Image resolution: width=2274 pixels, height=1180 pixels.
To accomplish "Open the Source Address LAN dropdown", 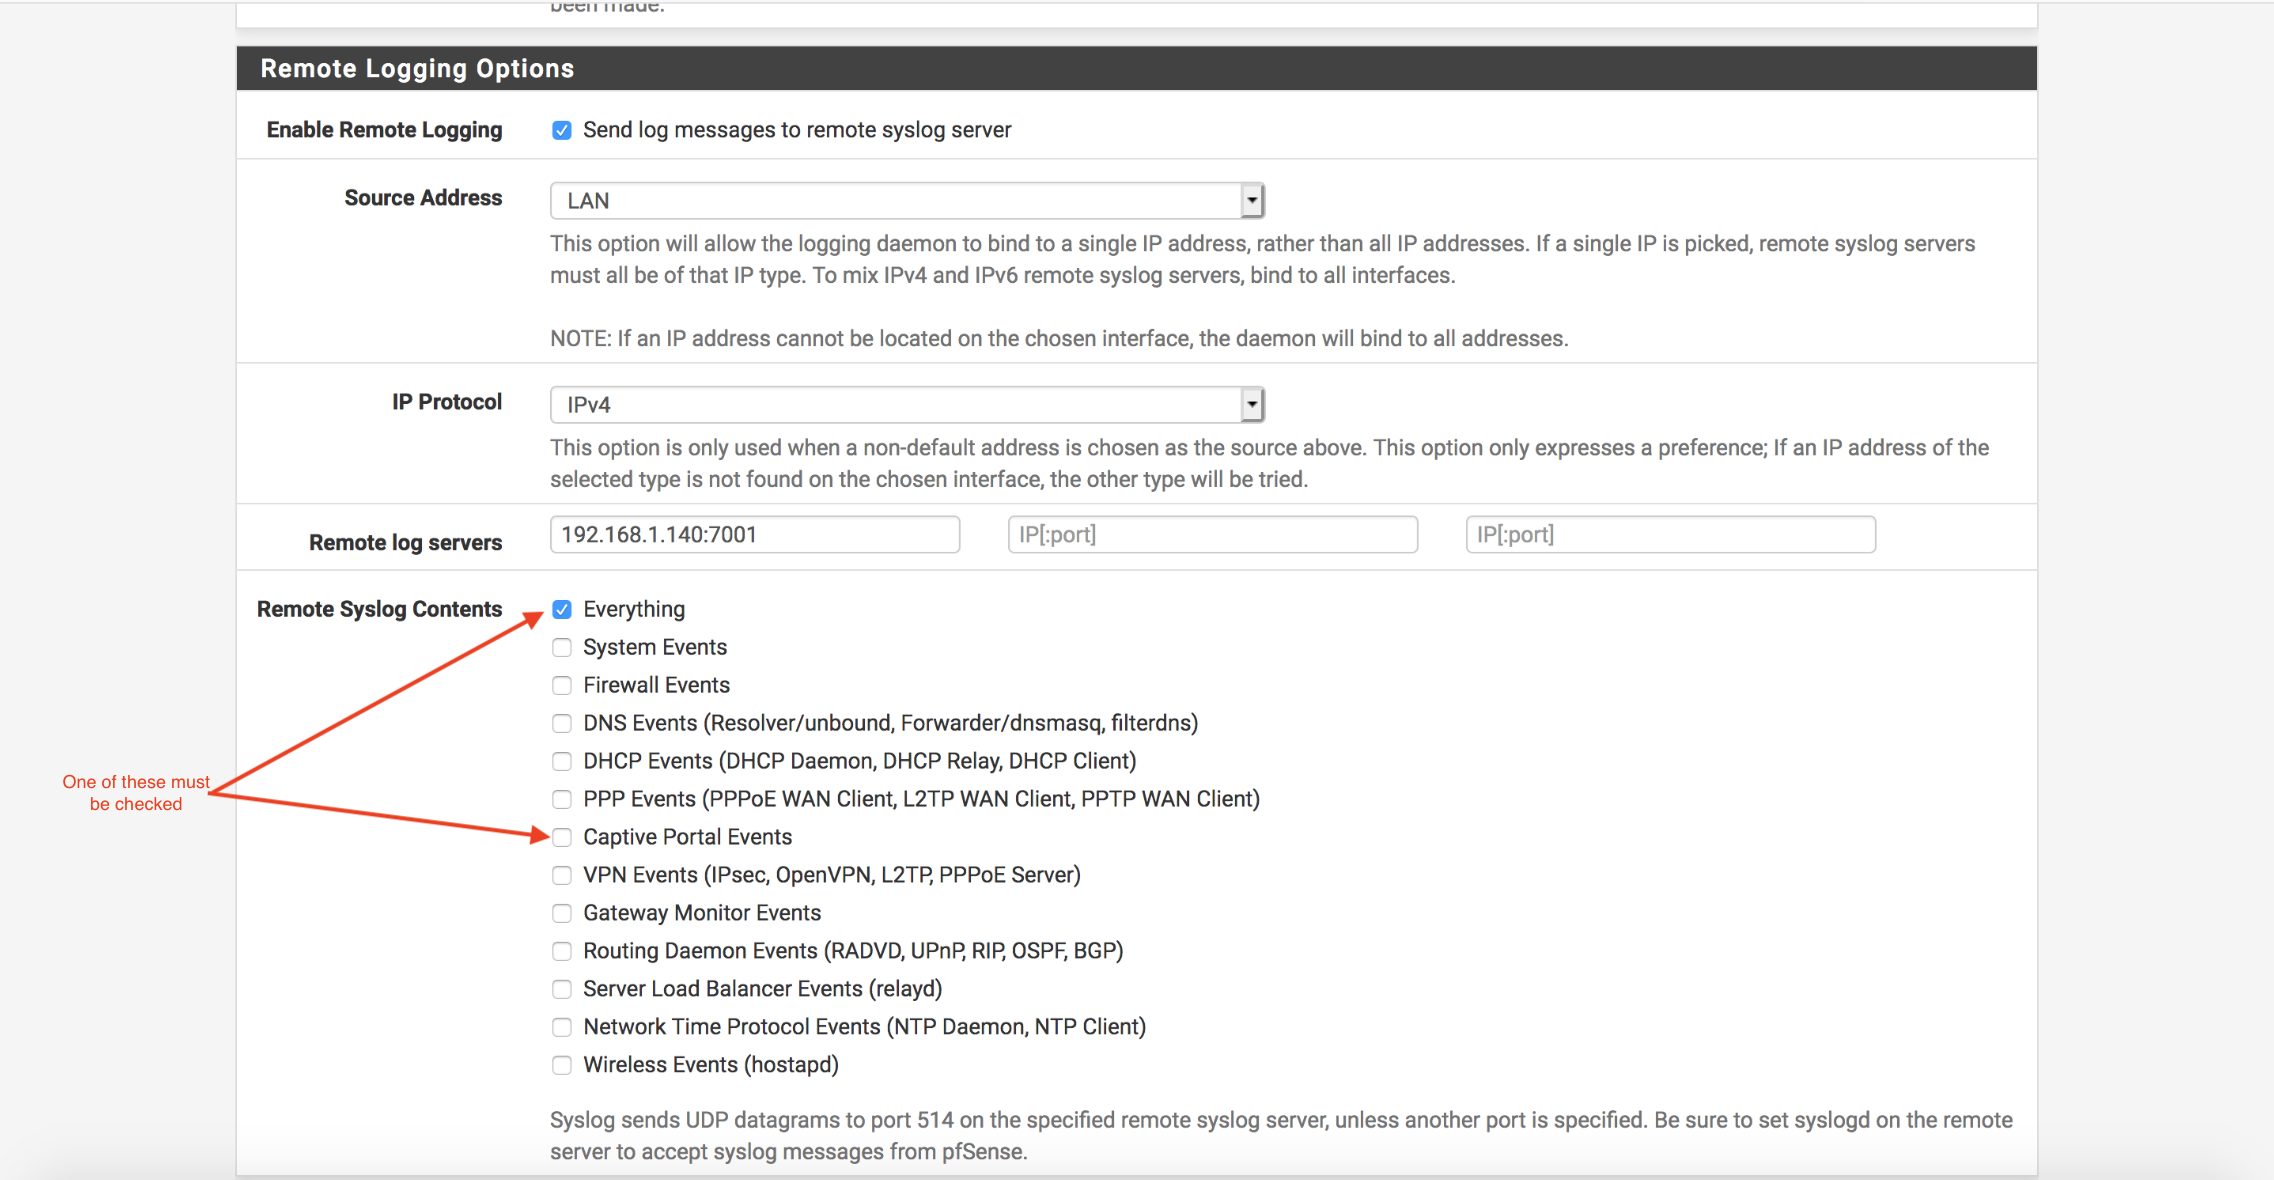I will point(907,200).
